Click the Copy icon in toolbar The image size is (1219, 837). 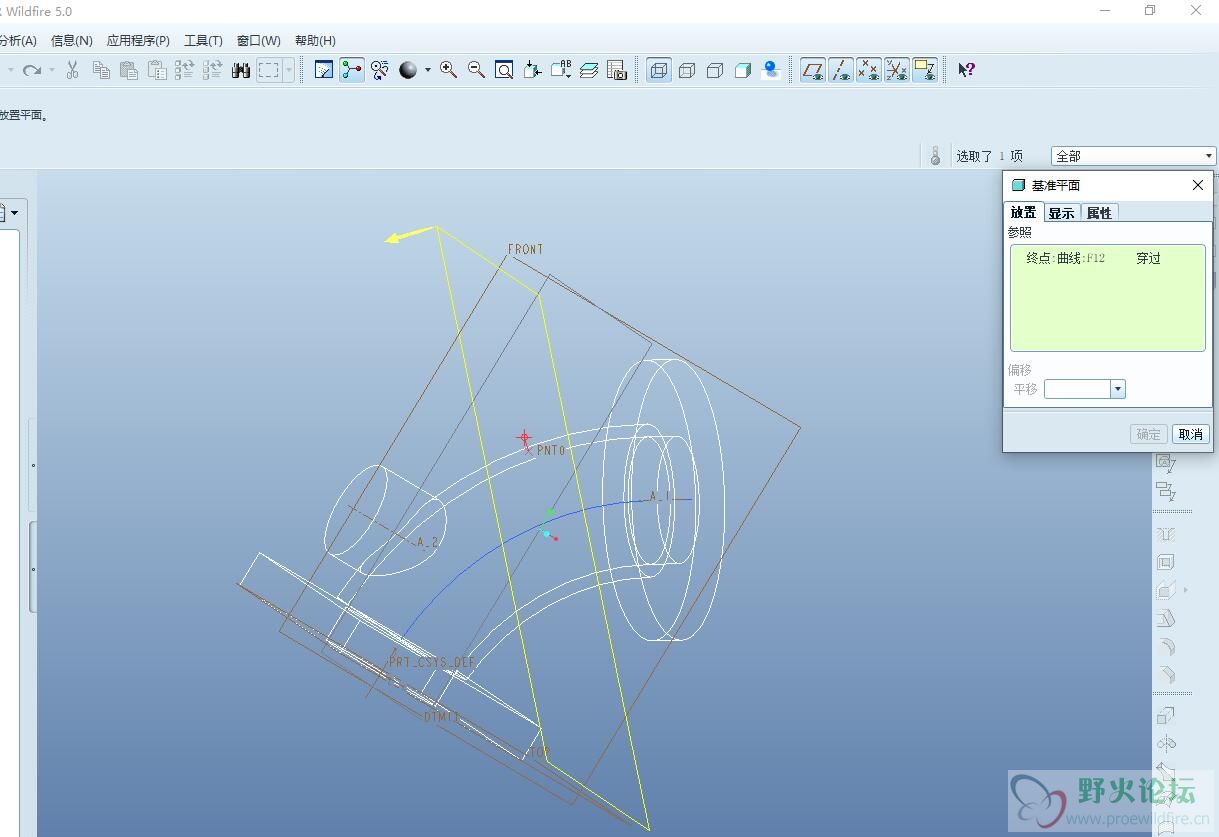(101, 70)
